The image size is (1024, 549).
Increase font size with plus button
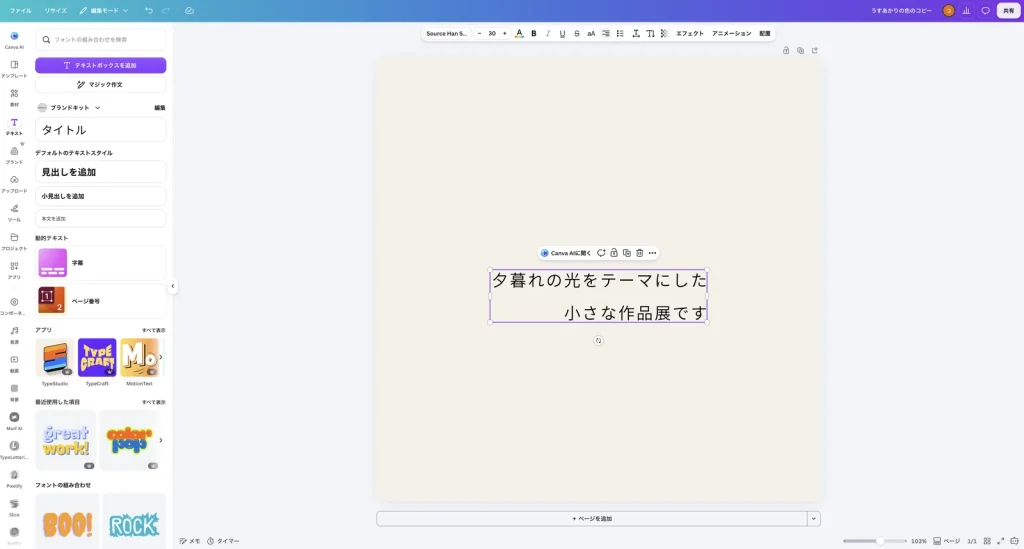point(504,33)
